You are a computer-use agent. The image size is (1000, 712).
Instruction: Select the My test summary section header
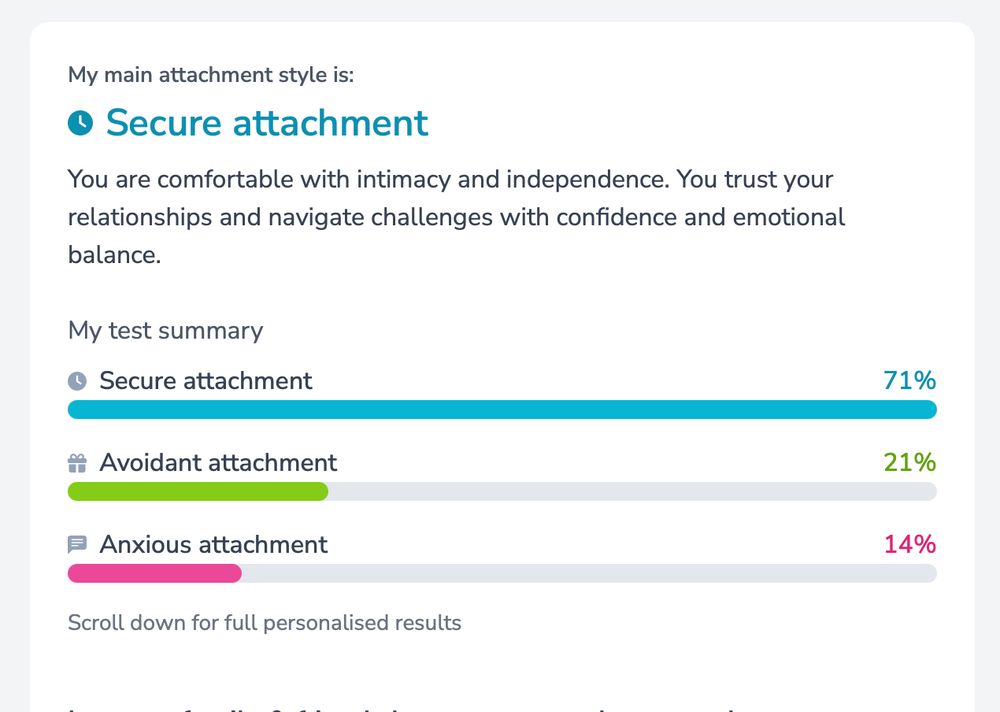[x=164, y=330]
